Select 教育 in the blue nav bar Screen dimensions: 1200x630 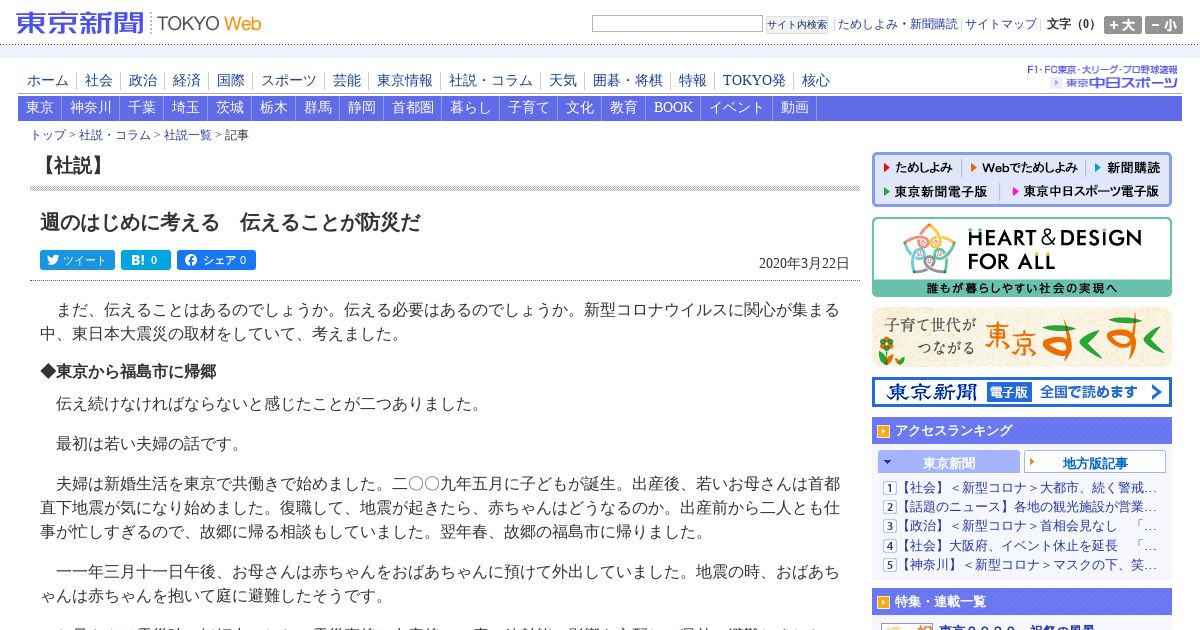(x=624, y=108)
